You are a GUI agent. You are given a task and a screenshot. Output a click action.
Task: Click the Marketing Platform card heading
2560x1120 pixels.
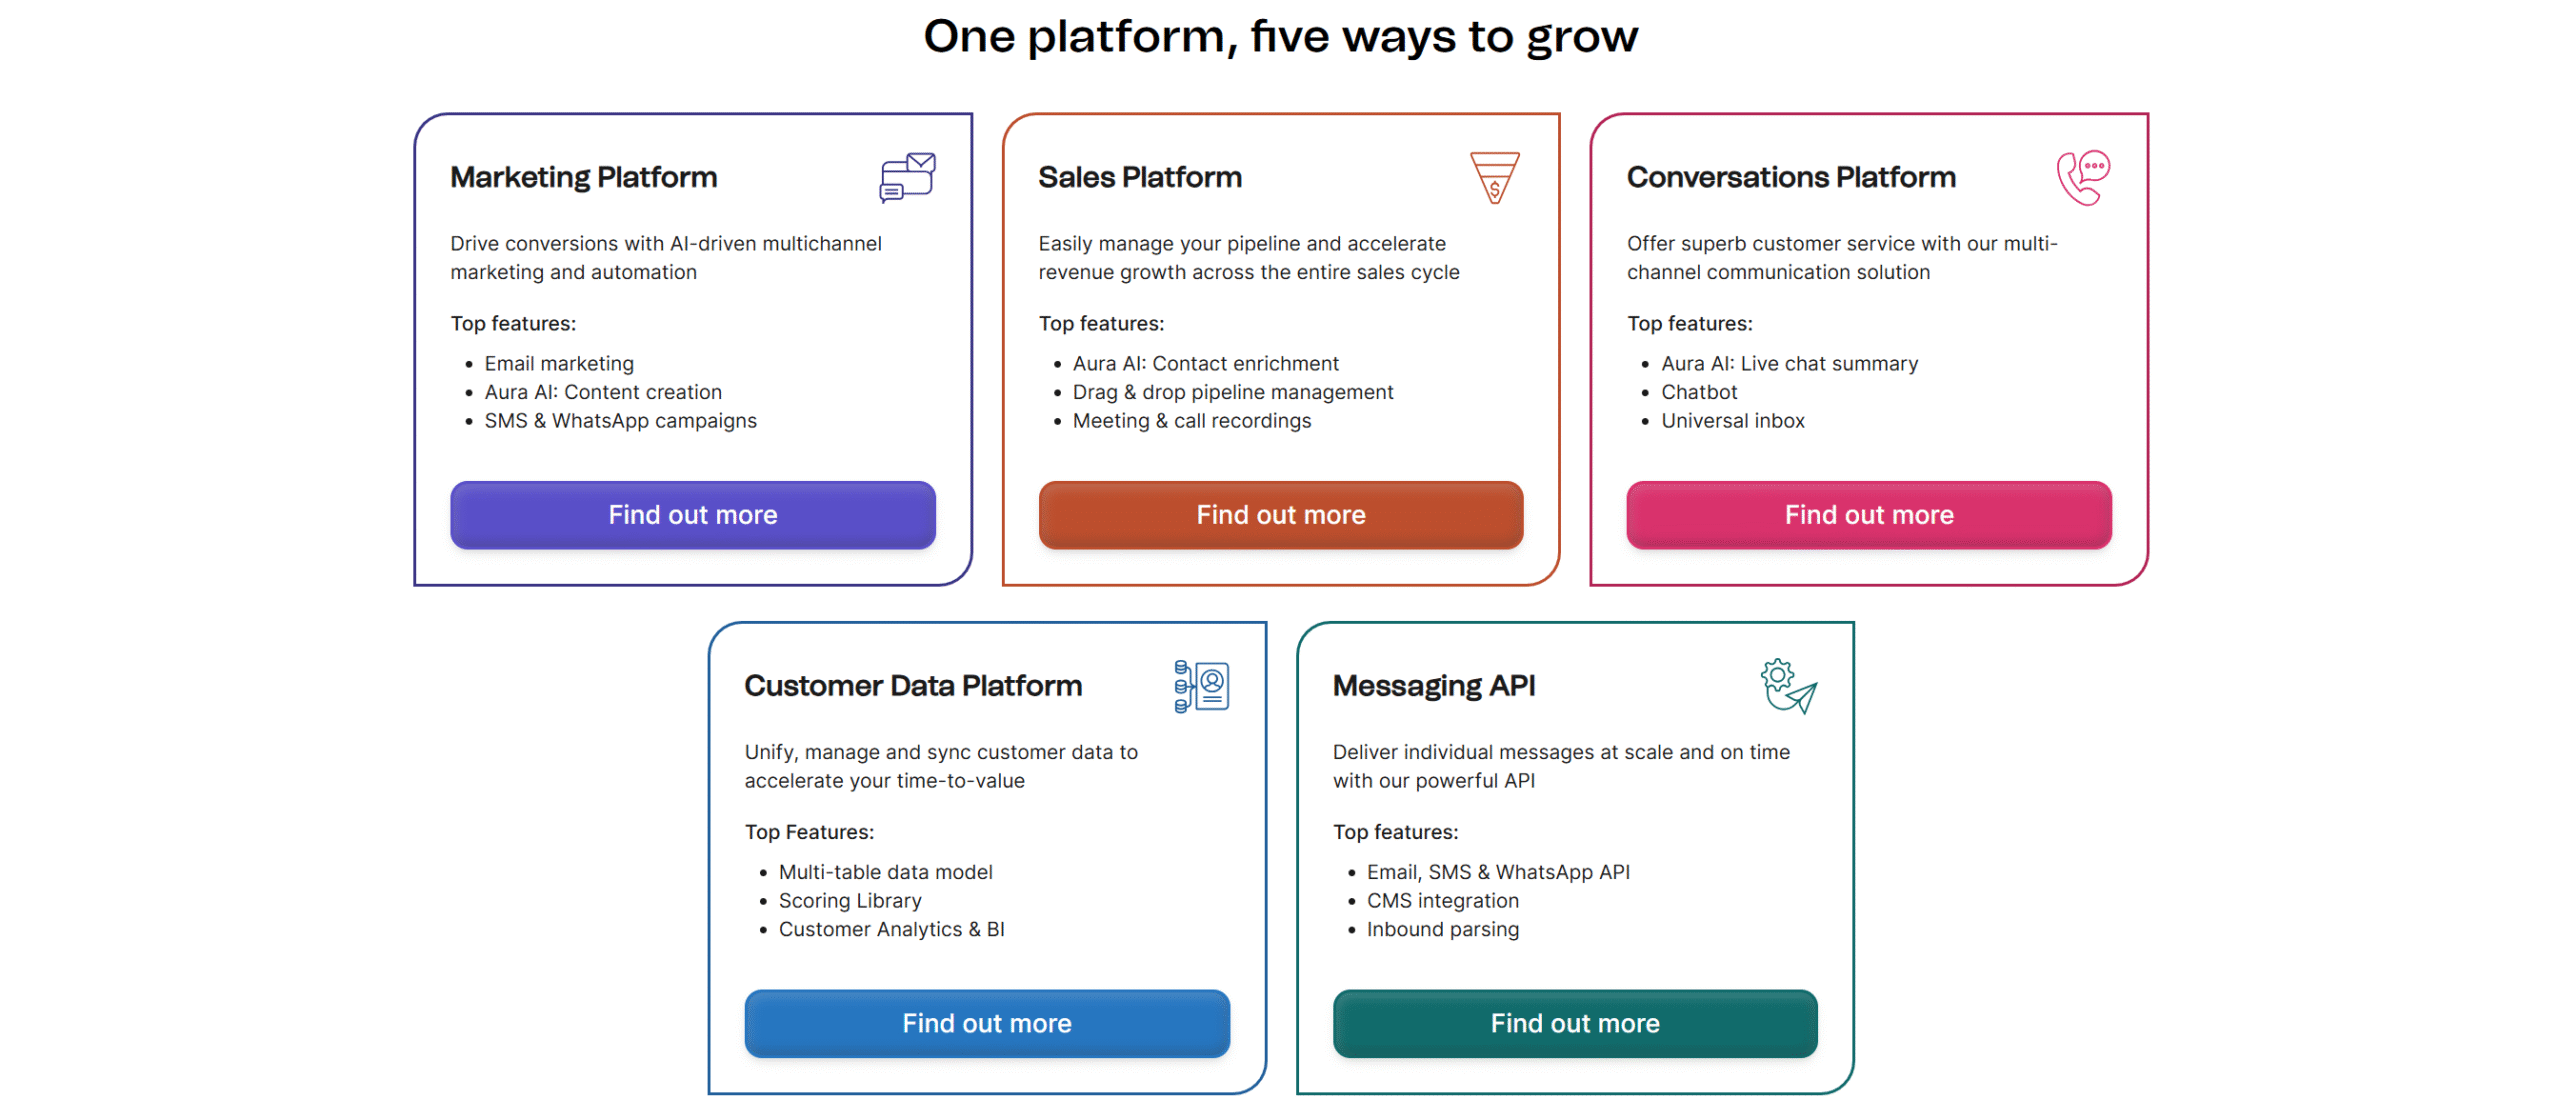[583, 177]
